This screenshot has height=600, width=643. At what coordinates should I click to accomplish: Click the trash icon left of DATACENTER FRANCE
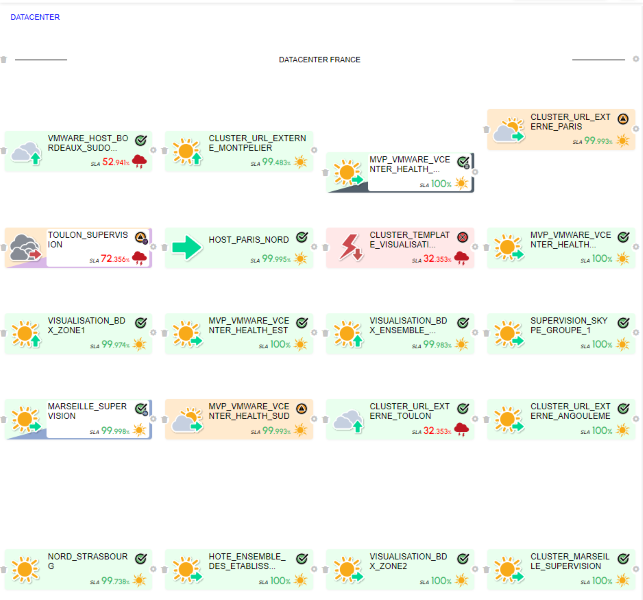4,60
